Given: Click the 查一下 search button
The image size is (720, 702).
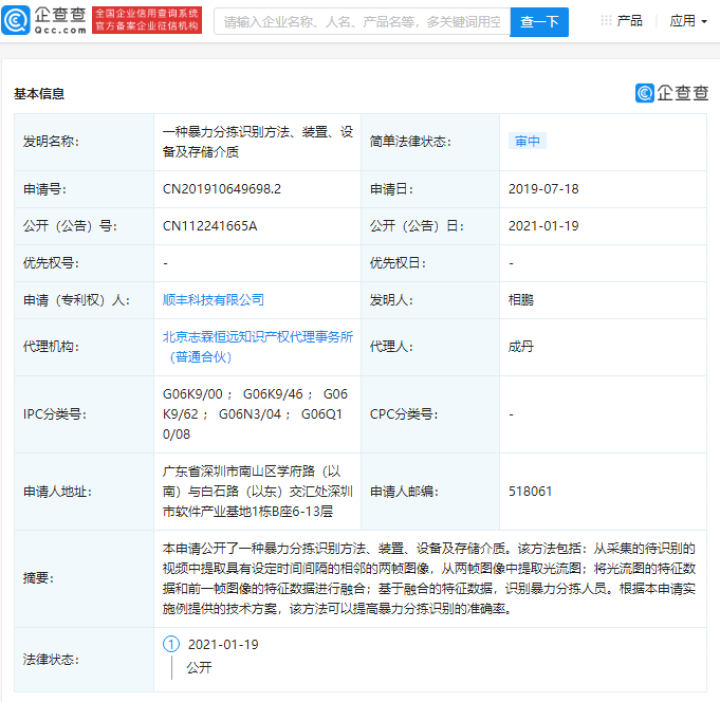Looking at the screenshot, I should pyautogui.click(x=539, y=22).
